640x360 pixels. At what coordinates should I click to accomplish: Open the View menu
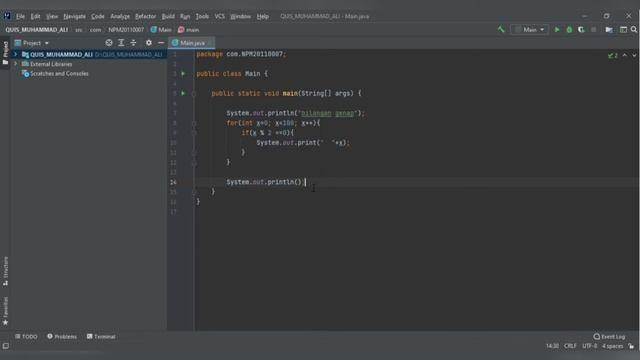coord(52,16)
